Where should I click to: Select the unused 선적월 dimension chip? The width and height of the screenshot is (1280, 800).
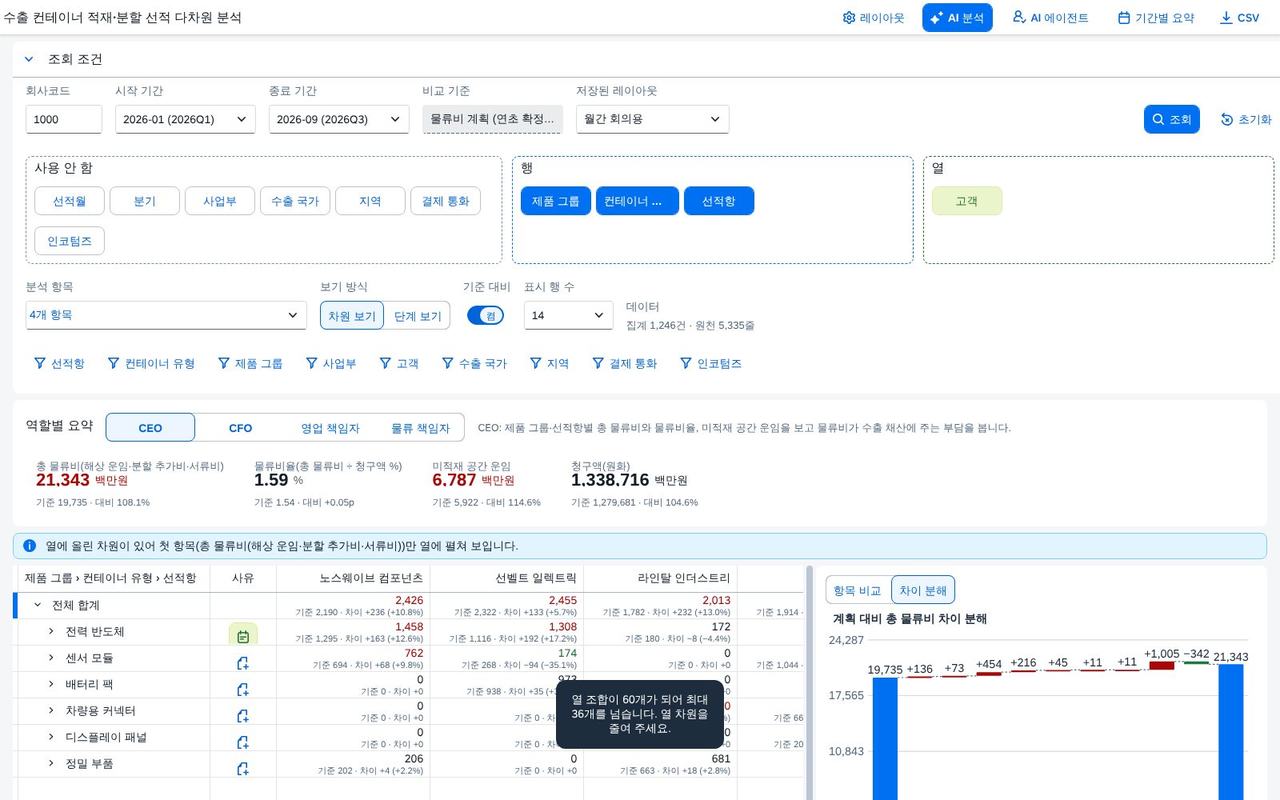69,201
